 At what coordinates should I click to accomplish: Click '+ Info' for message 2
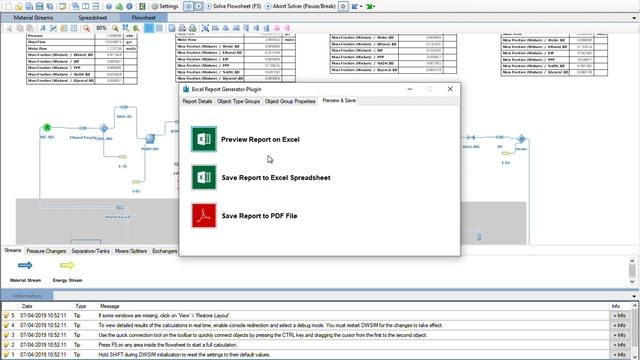619,345
